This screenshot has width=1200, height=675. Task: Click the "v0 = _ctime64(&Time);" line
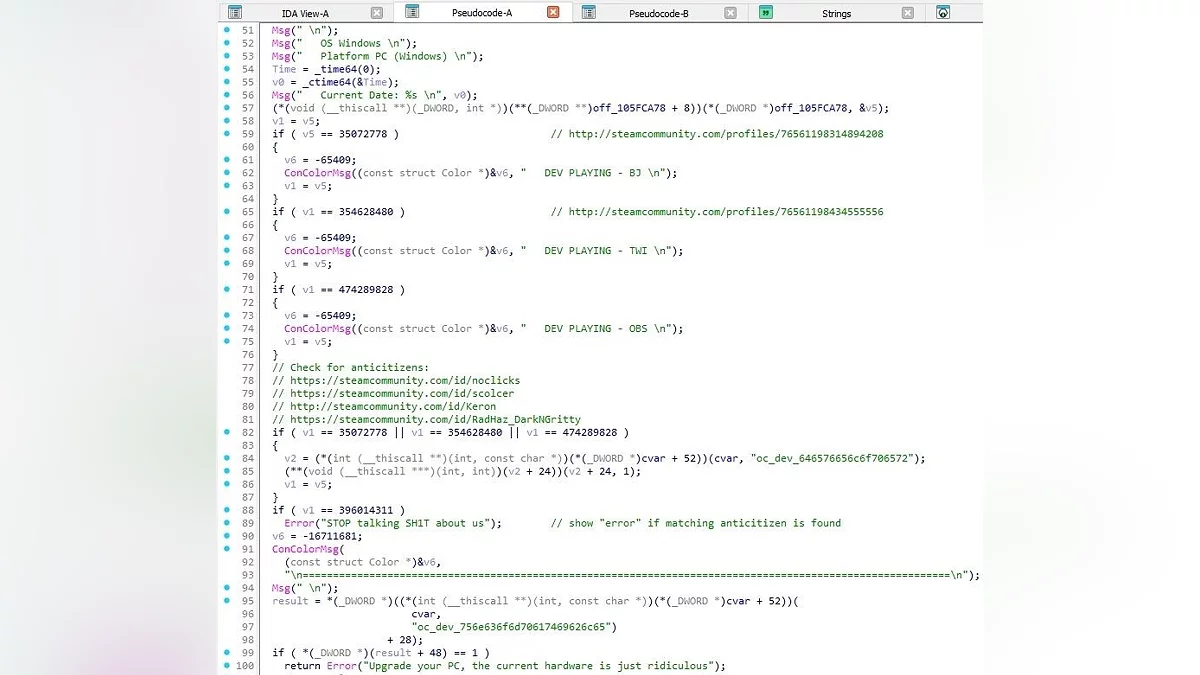pyautogui.click(x=335, y=83)
